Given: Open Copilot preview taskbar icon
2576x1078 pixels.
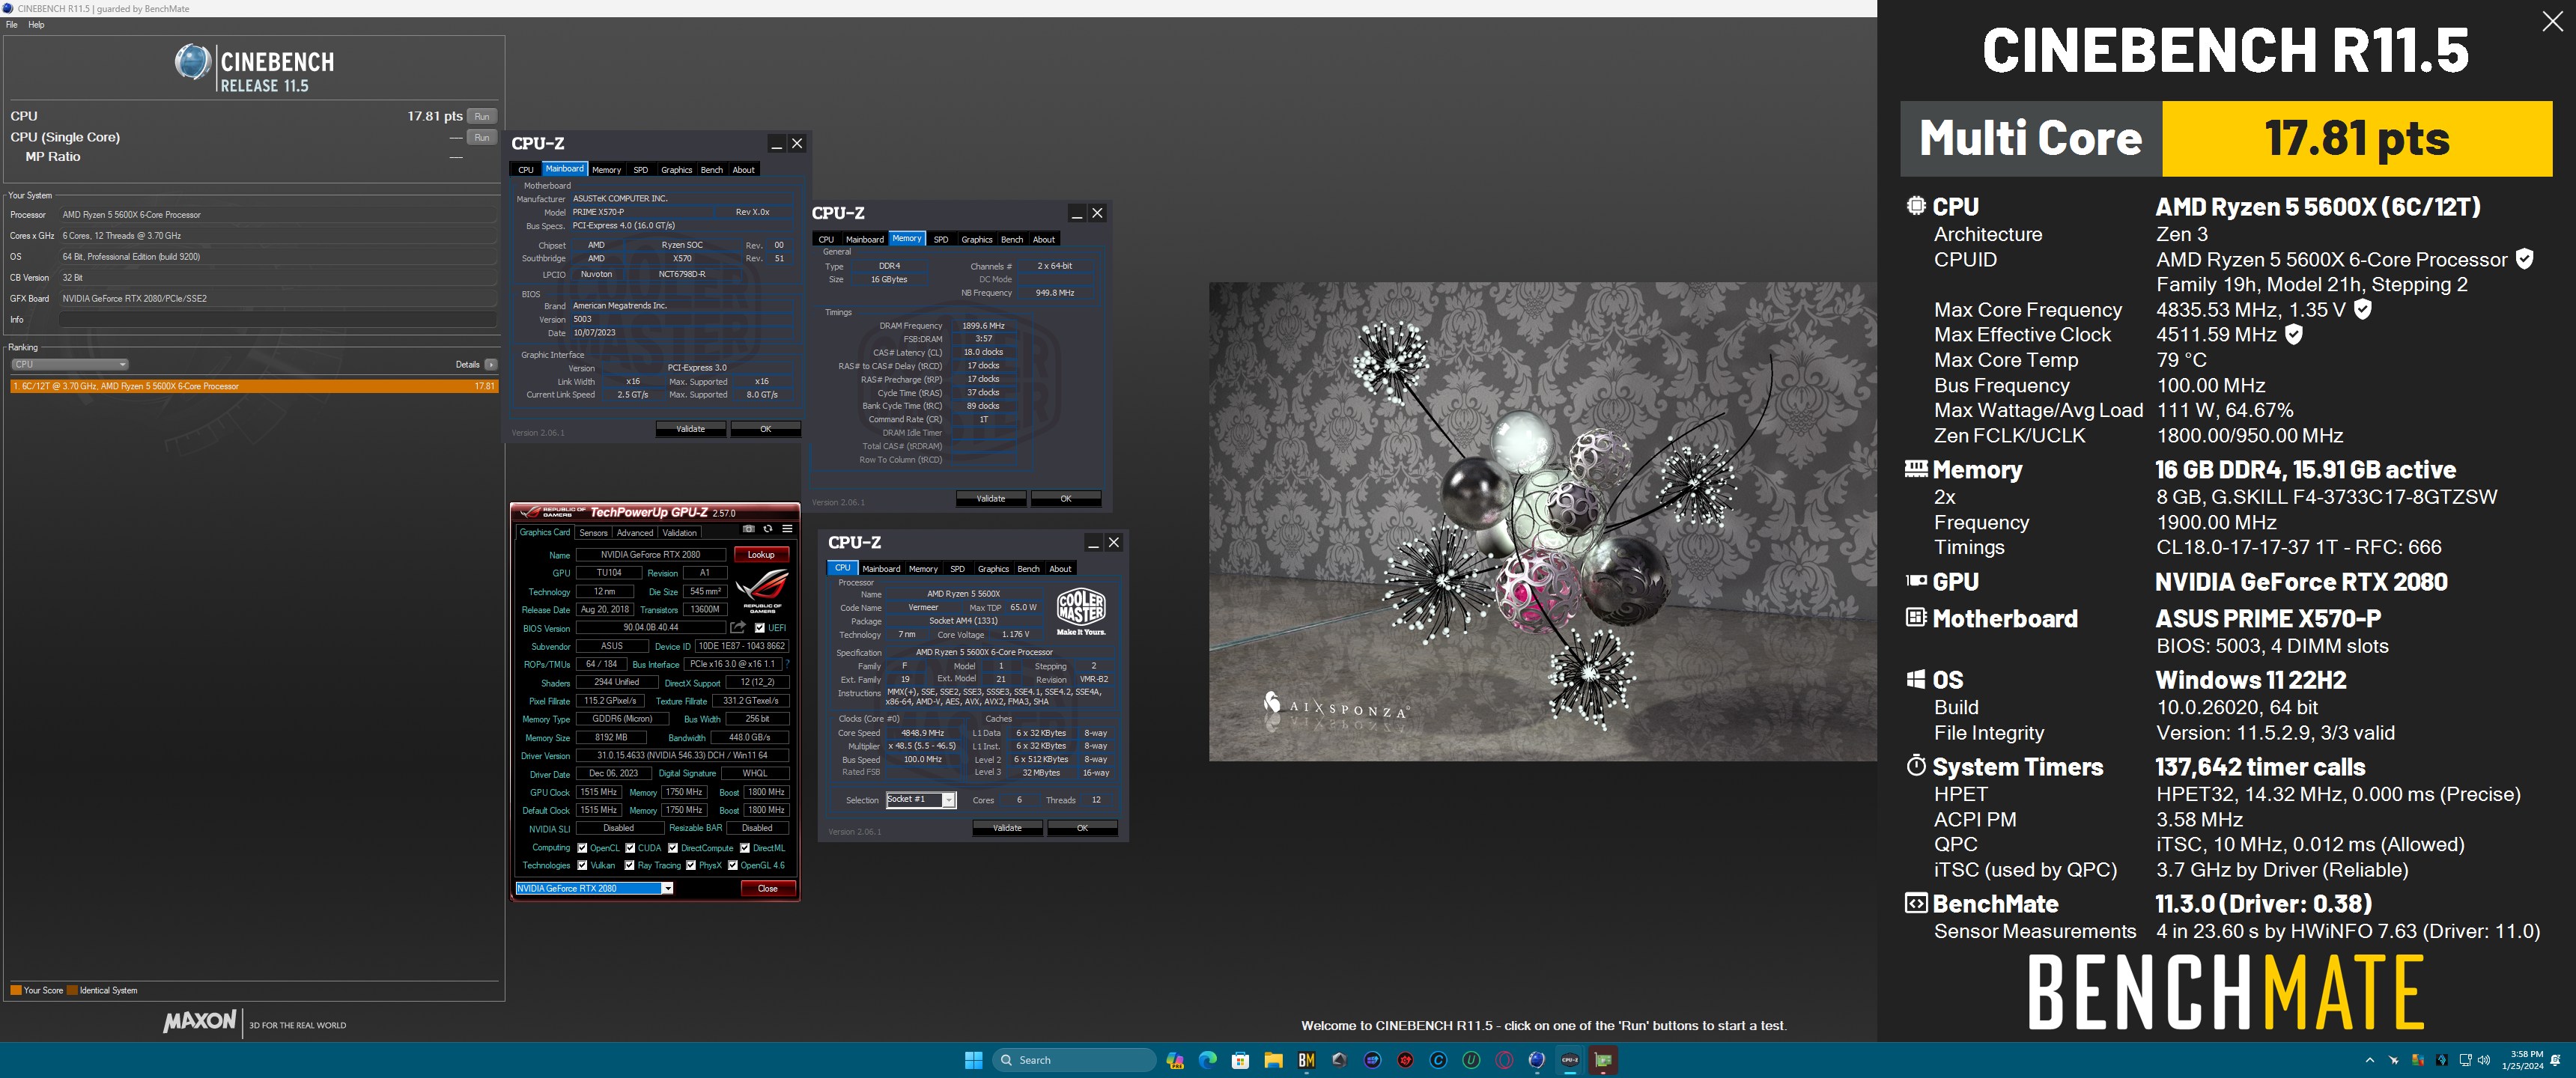Looking at the screenshot, I should click(x=1175, y=1060).
